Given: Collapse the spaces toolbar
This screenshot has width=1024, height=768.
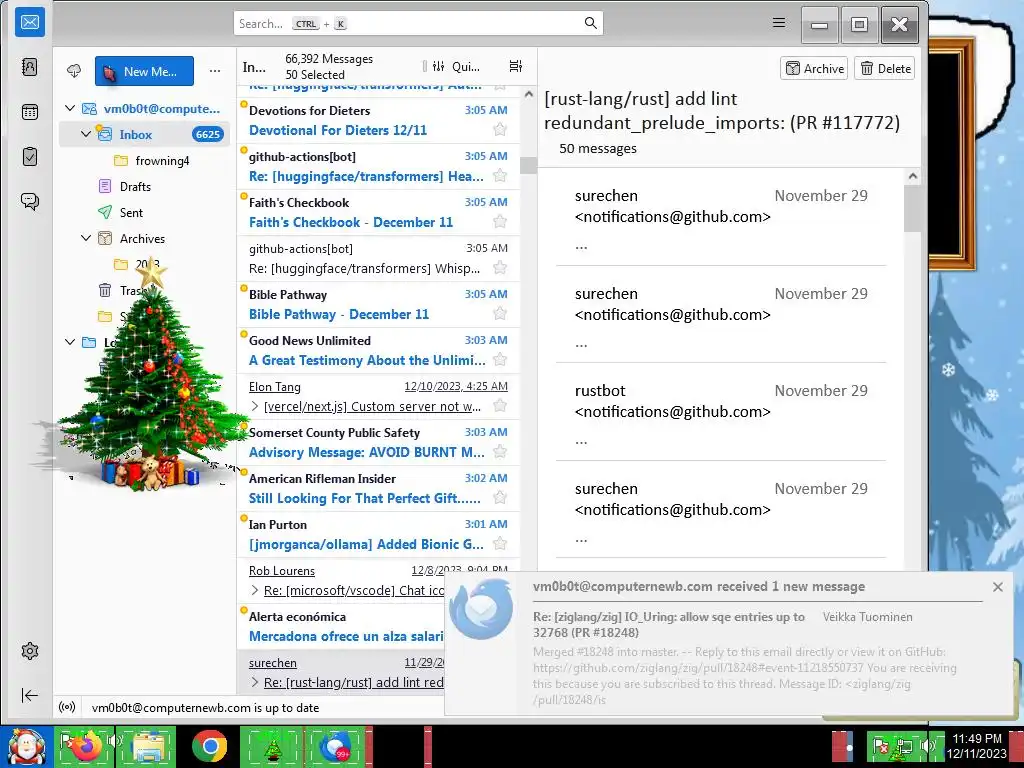Looking at the screenshot, I should 30,696.
